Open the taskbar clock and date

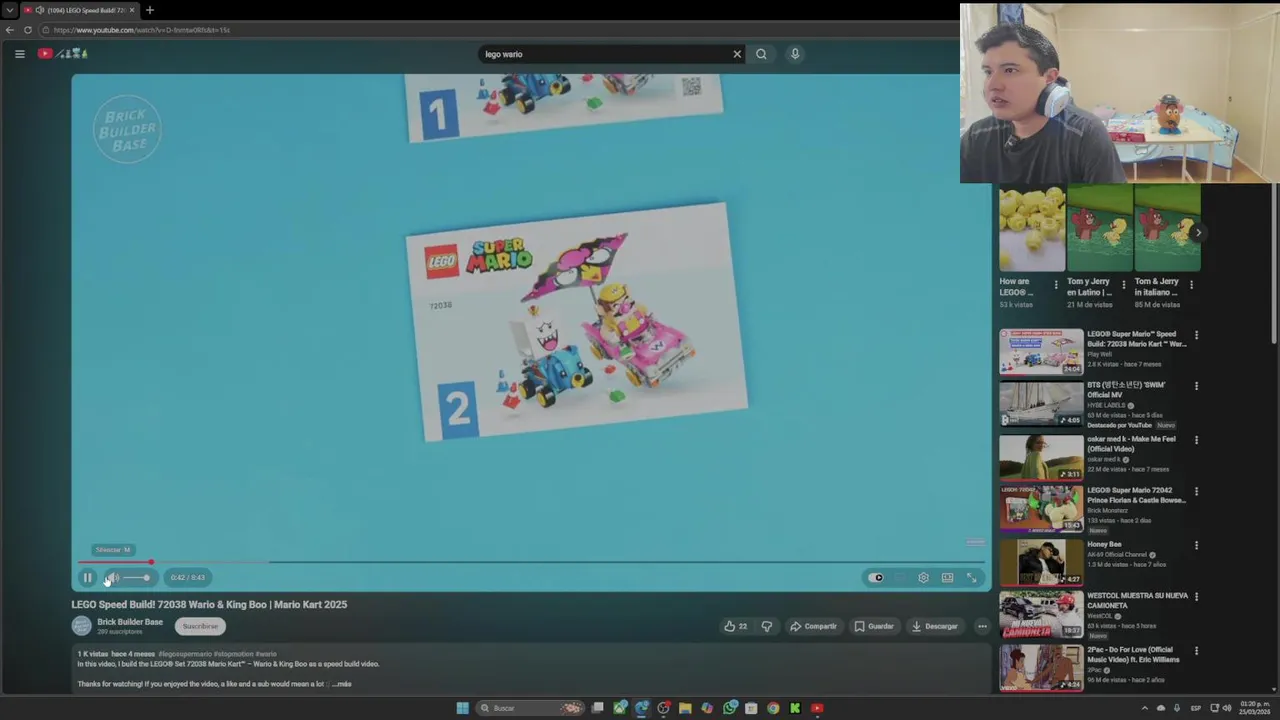coord(1254,708)
